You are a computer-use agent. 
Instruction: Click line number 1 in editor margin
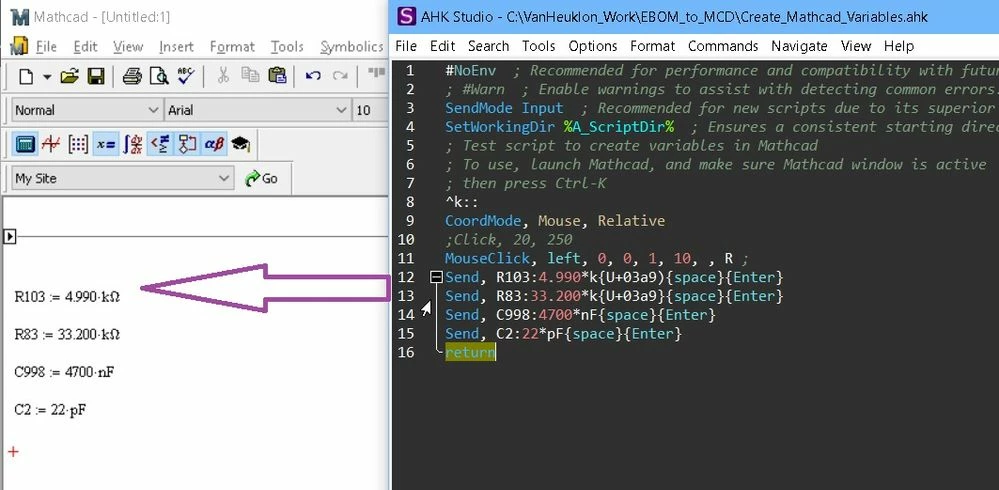(x=410, y=71)
